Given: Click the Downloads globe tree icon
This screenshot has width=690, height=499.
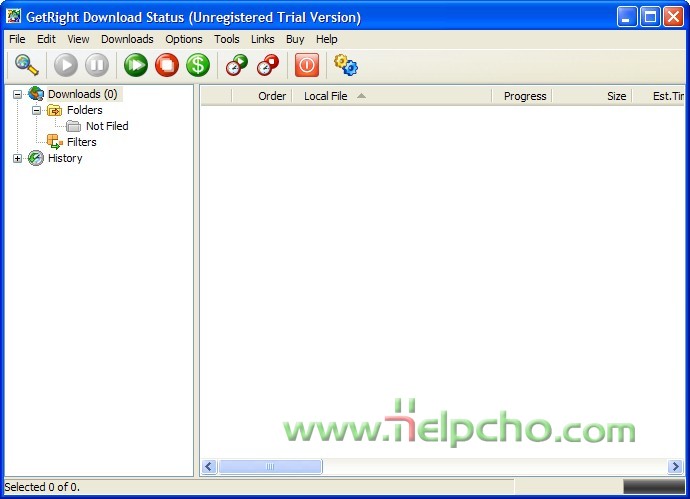Looking at the screenshot, I should (x=36, y=94).
